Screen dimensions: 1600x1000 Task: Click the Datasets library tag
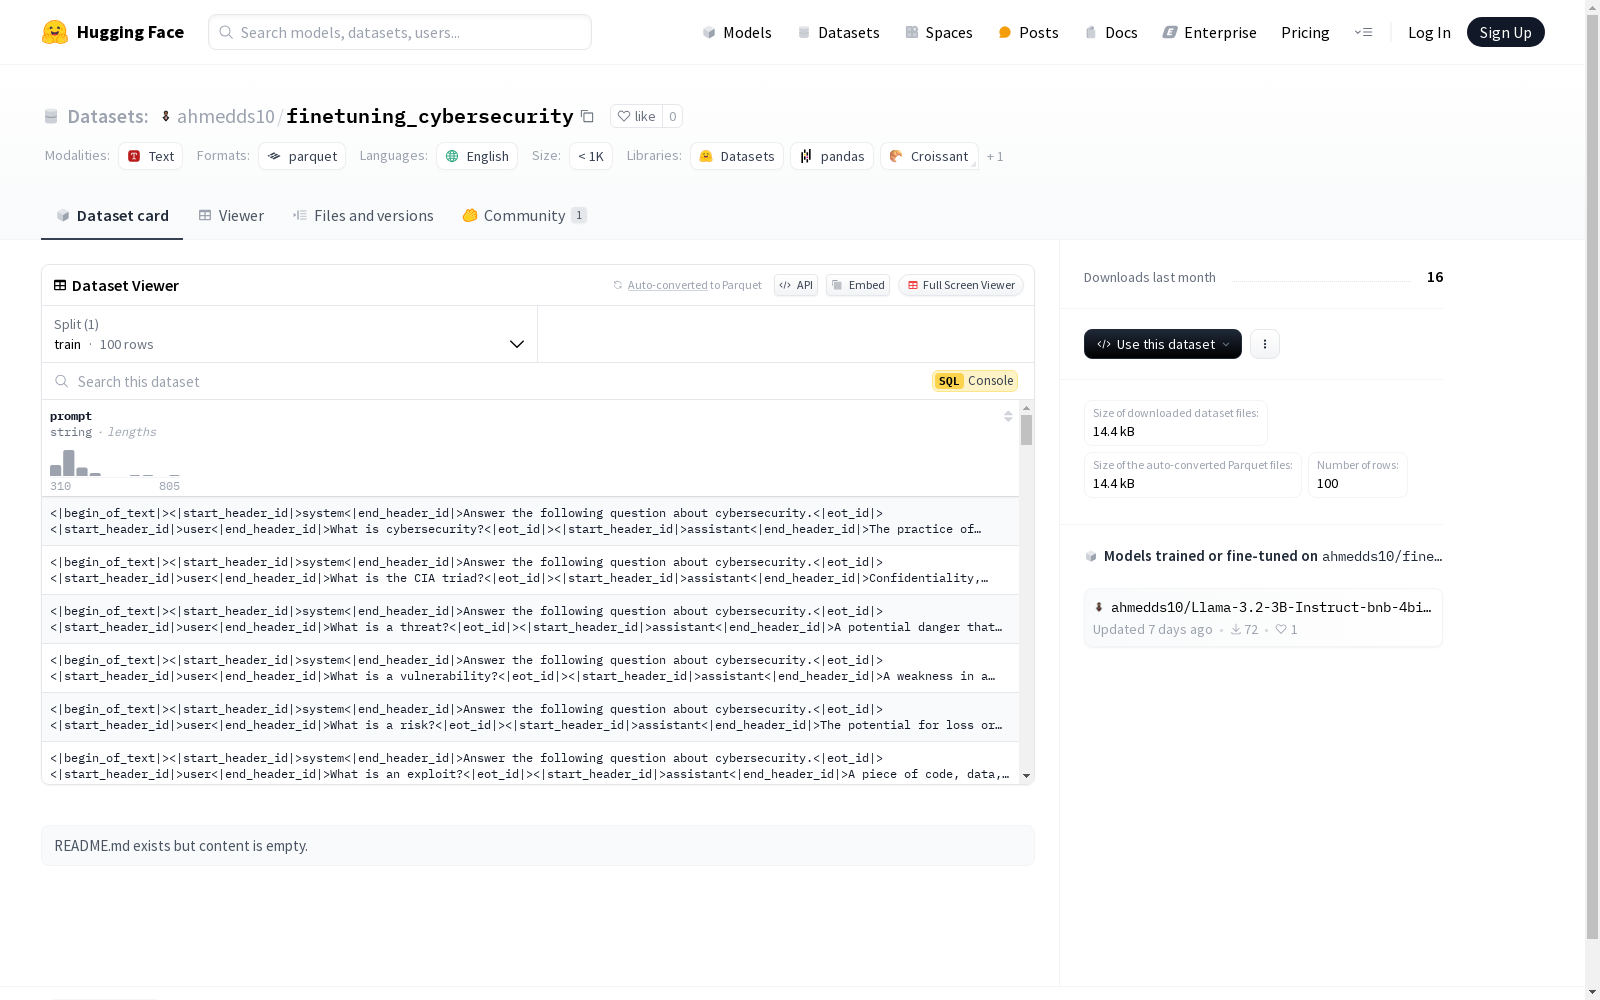pyautogui.click(x=737, y=156)
